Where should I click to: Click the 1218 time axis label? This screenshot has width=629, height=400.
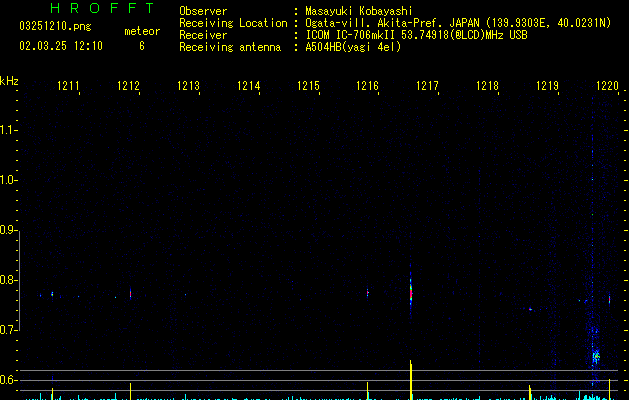click(487, 86)
